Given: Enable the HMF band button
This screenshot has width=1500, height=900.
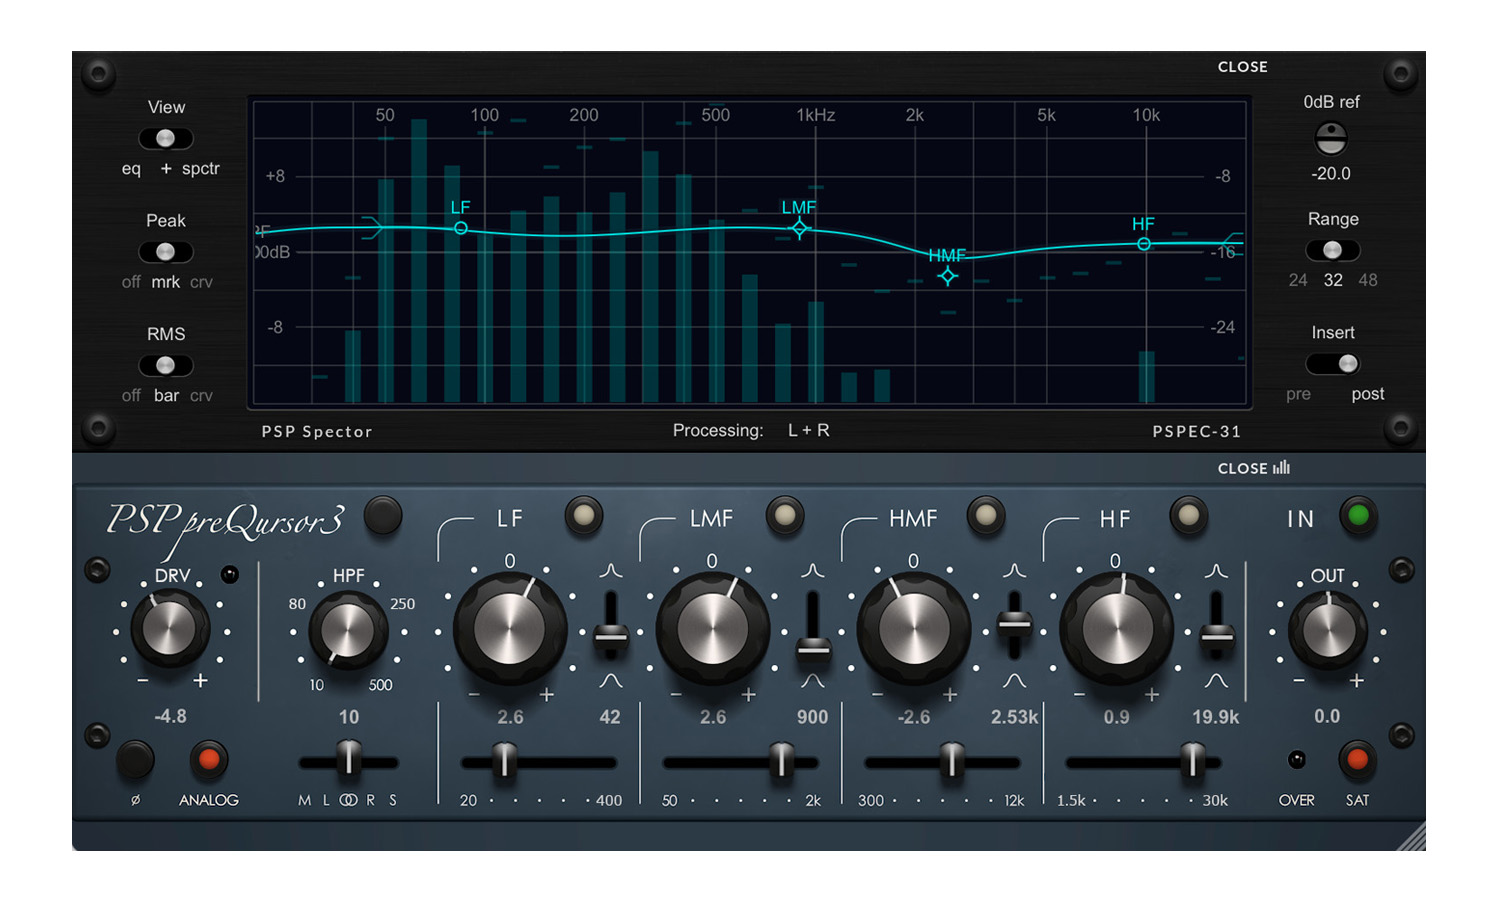Looking at the screenshot, I should click(986, 516).
